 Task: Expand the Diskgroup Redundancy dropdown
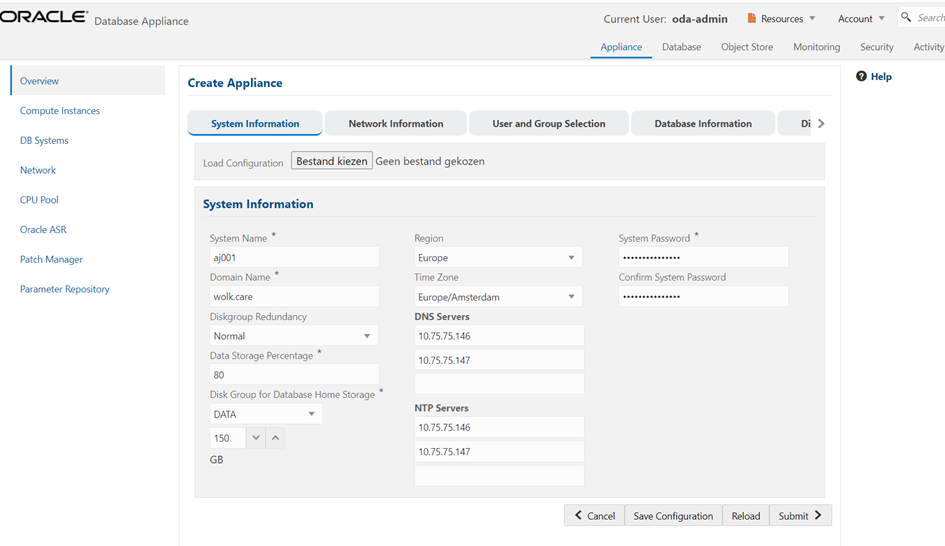294,336
